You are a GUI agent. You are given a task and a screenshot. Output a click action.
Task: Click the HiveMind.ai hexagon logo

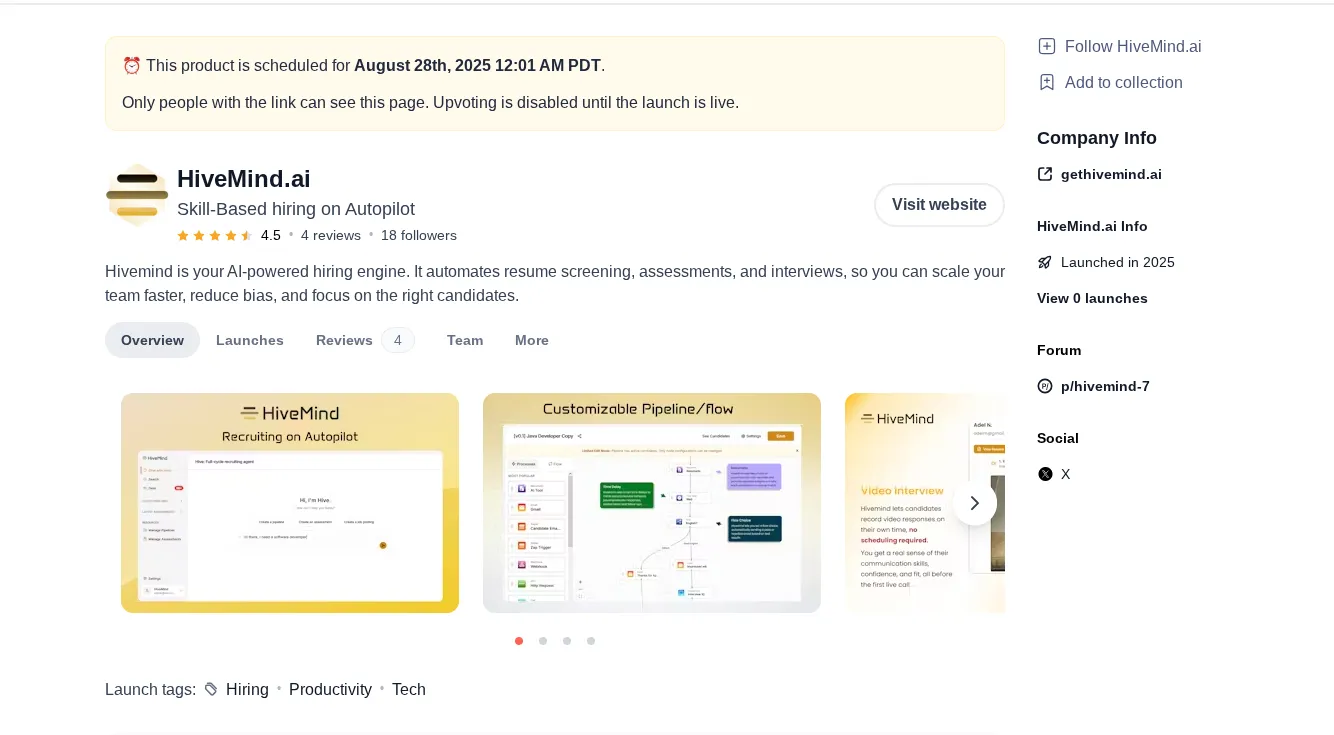tap(137, 195)
